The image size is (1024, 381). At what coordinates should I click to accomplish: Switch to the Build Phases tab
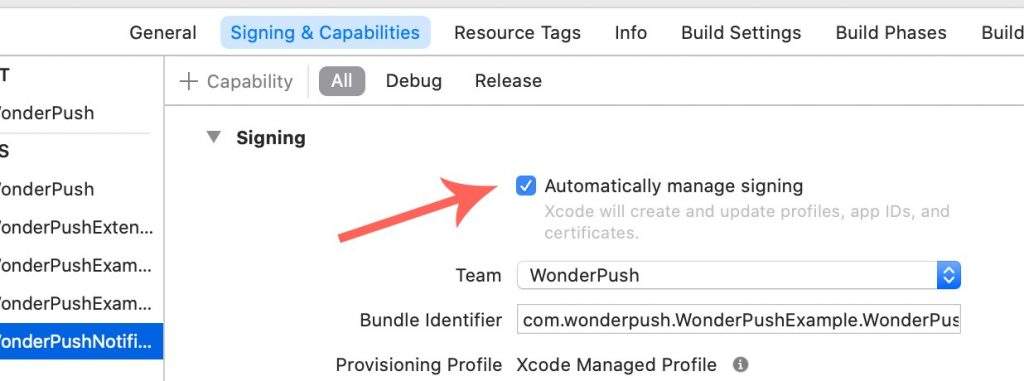click(x=891, y=33)
